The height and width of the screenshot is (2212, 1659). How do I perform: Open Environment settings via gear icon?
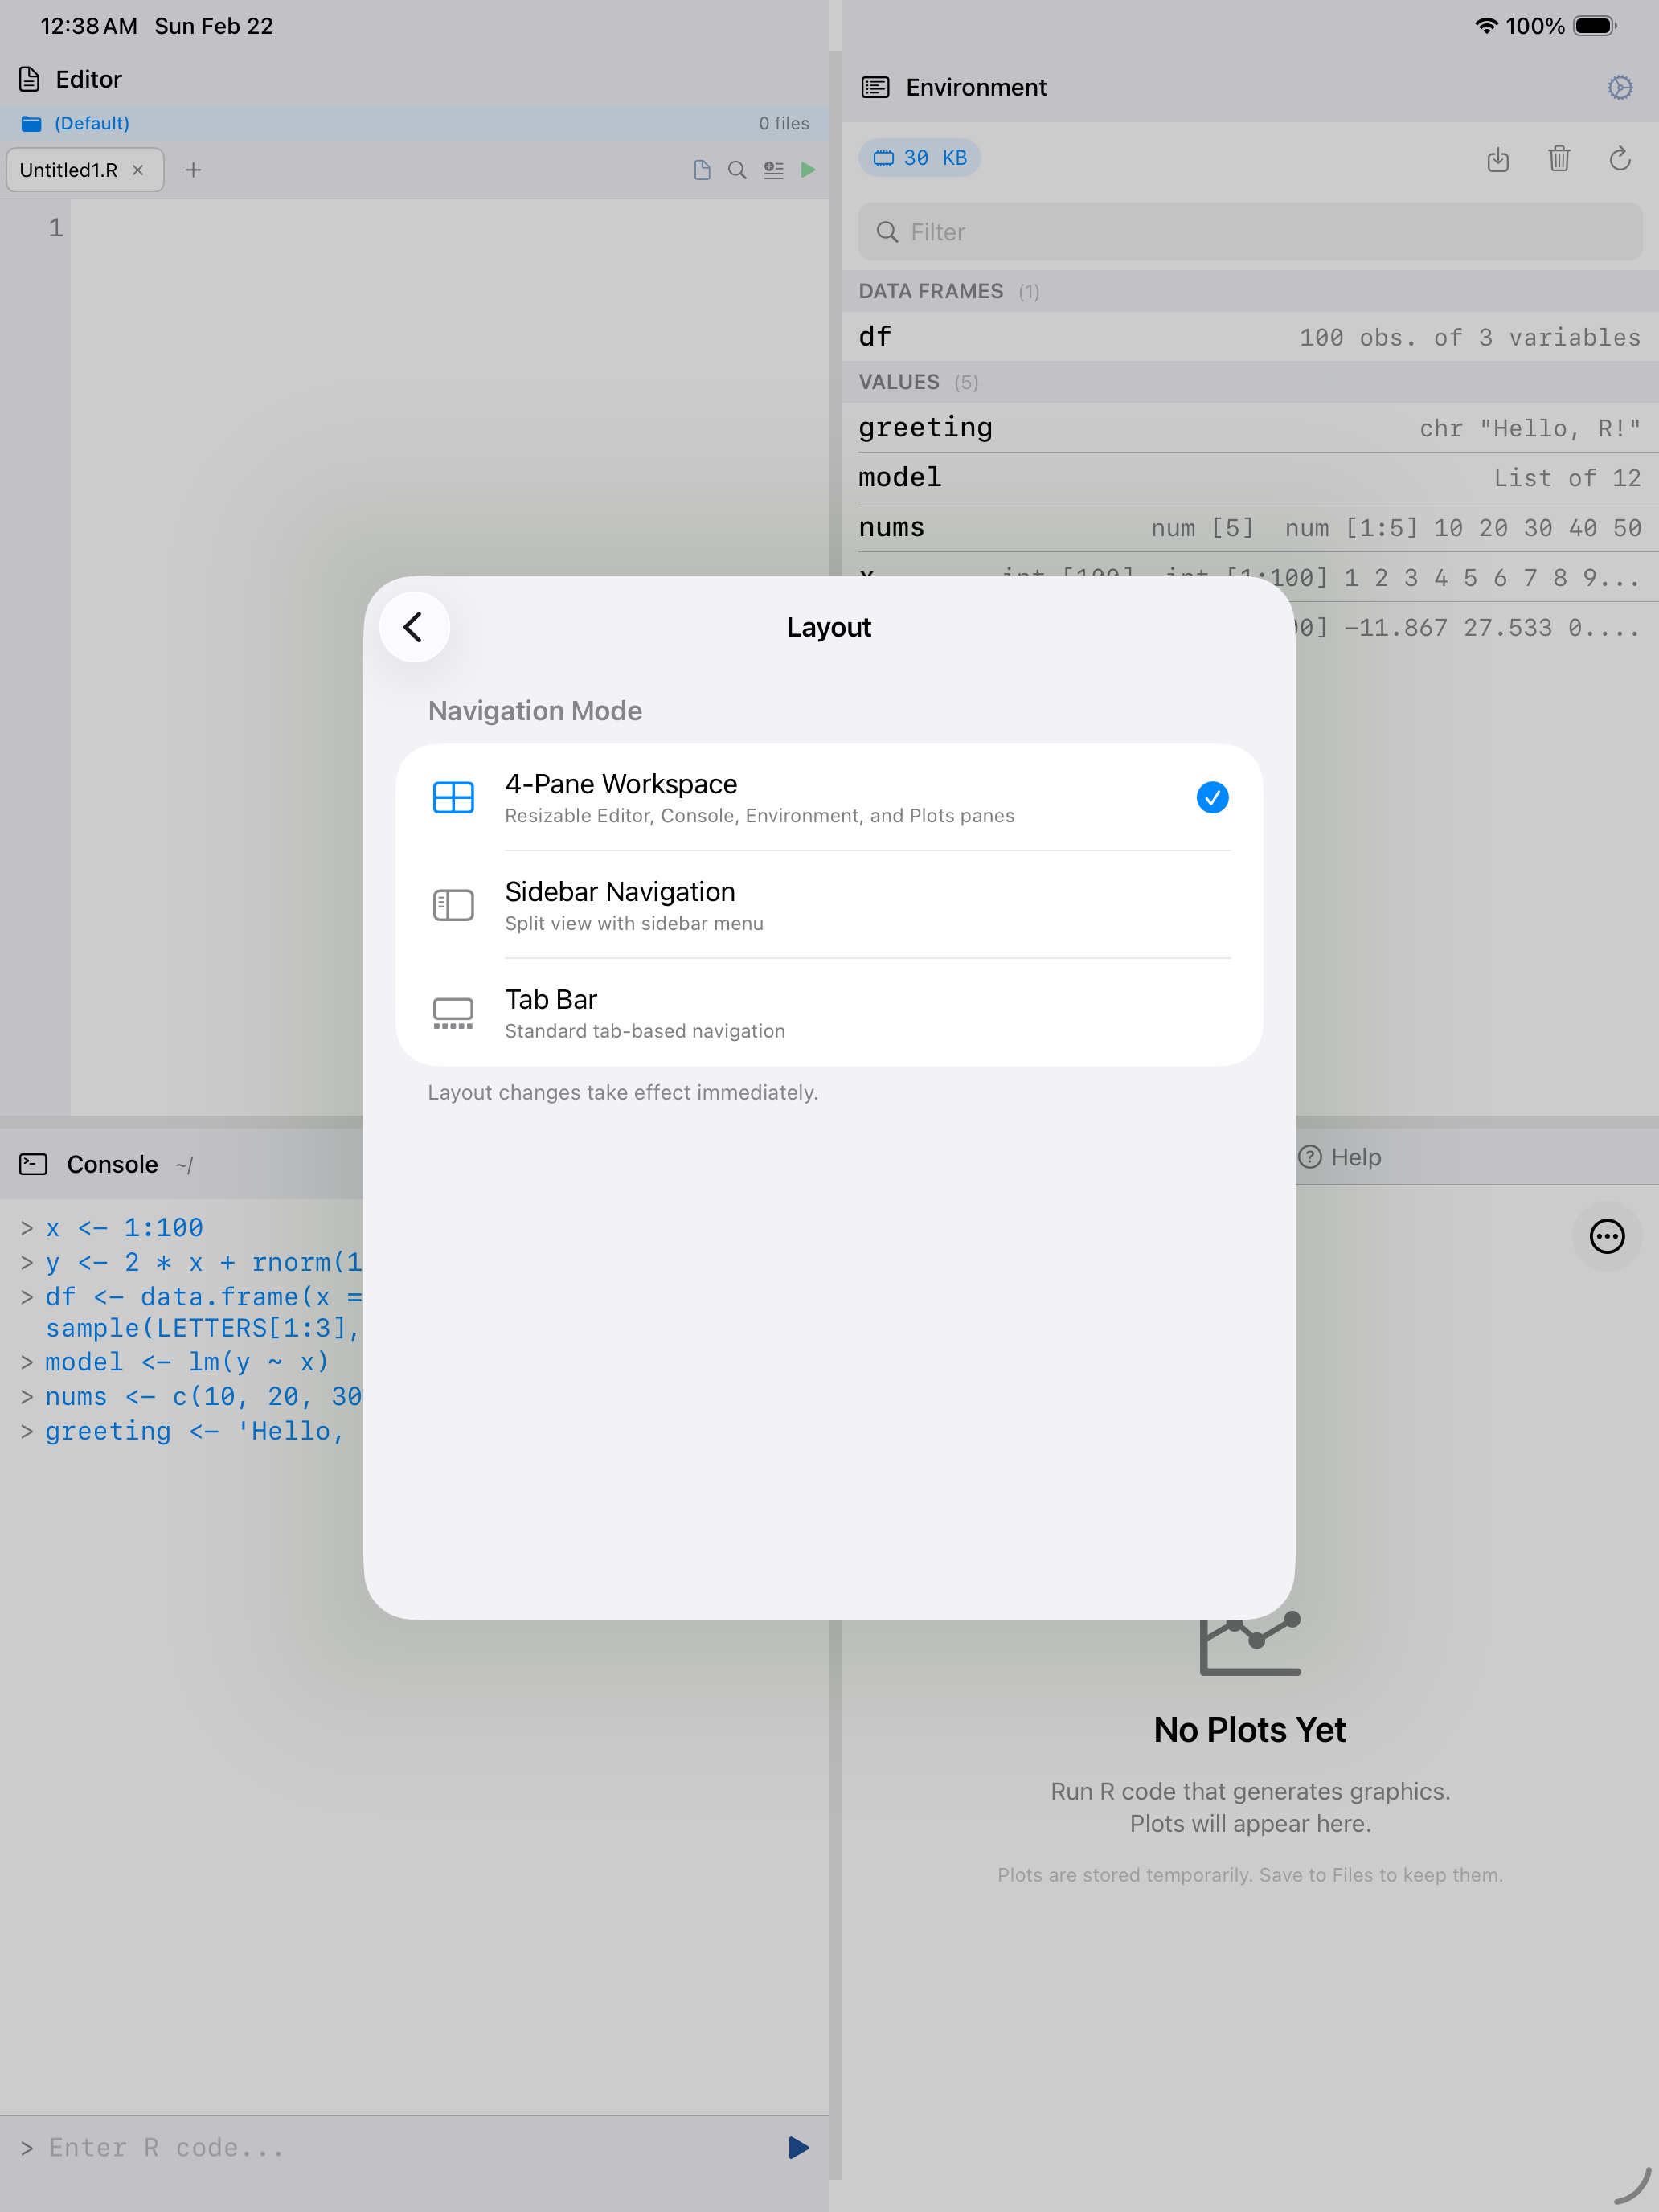(x=1620, y=87)
